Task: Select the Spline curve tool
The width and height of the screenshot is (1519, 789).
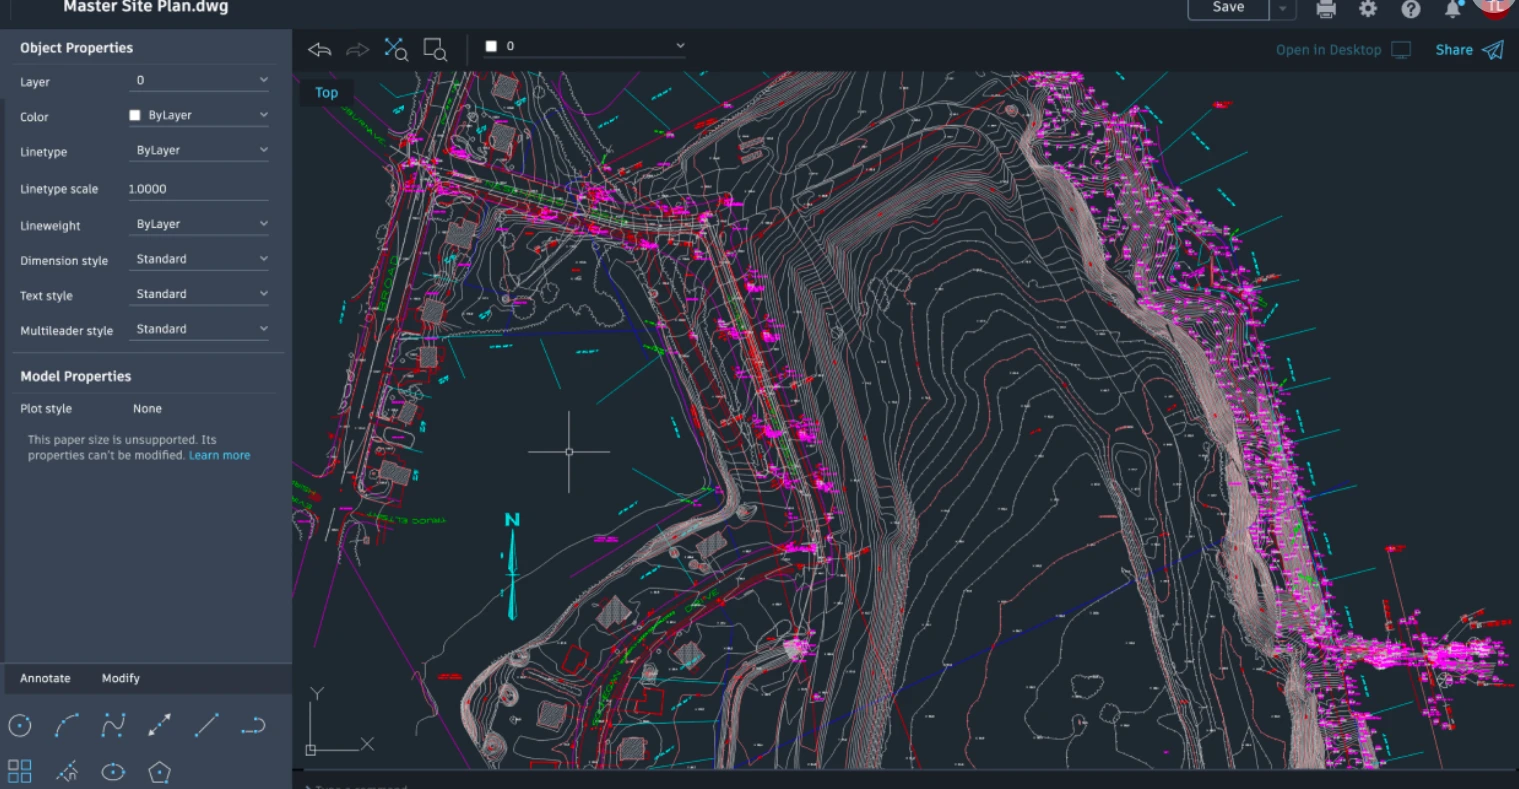Action: pyautogui.click(x=113, y=726)
